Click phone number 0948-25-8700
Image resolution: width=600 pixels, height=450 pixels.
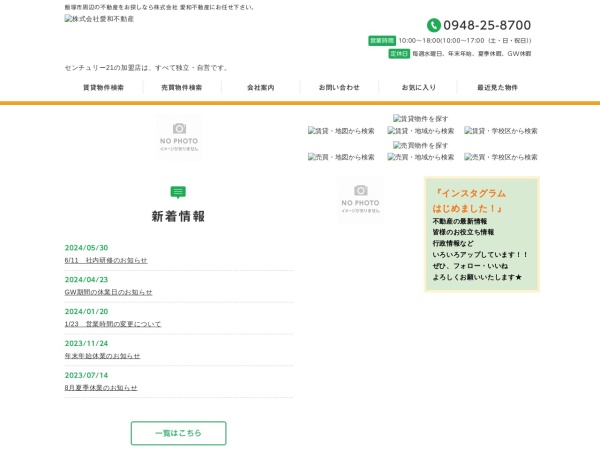pos(487,25)
